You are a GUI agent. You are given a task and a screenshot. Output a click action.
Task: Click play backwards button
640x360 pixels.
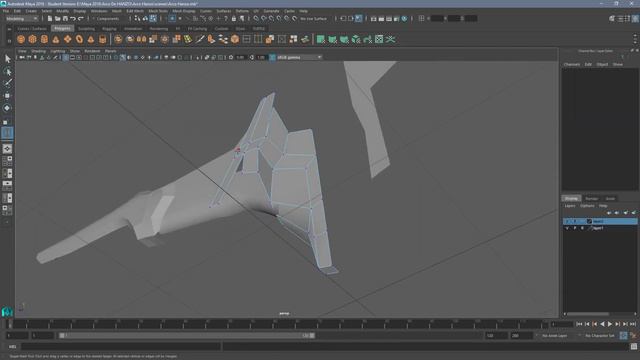pos(602,324)
